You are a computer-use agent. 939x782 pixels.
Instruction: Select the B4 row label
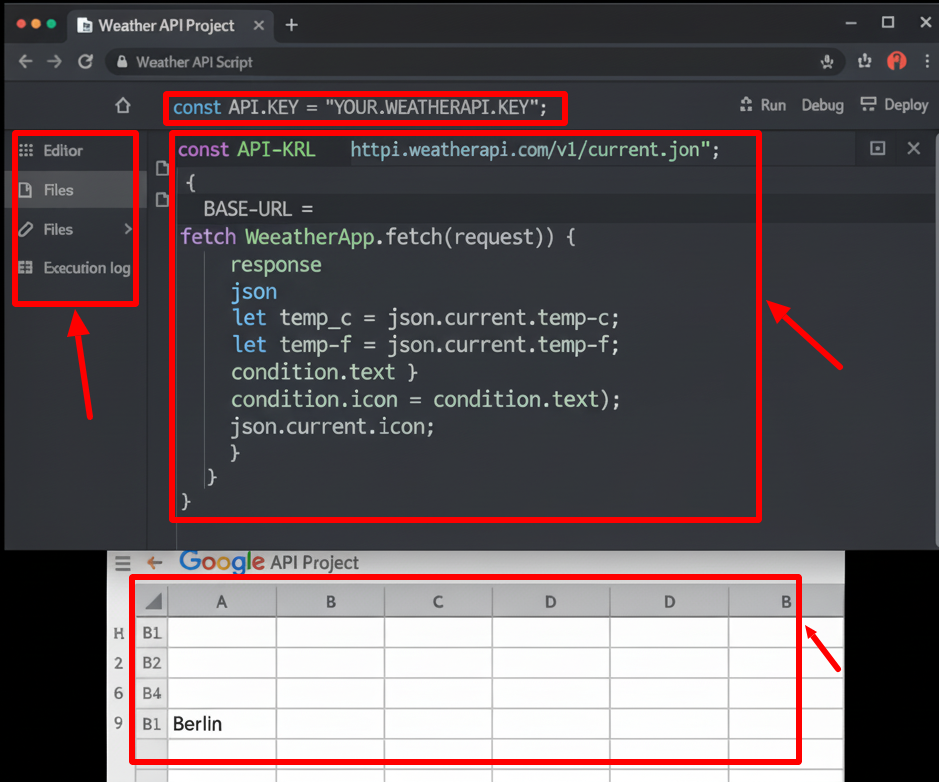[x=152, y=693]
